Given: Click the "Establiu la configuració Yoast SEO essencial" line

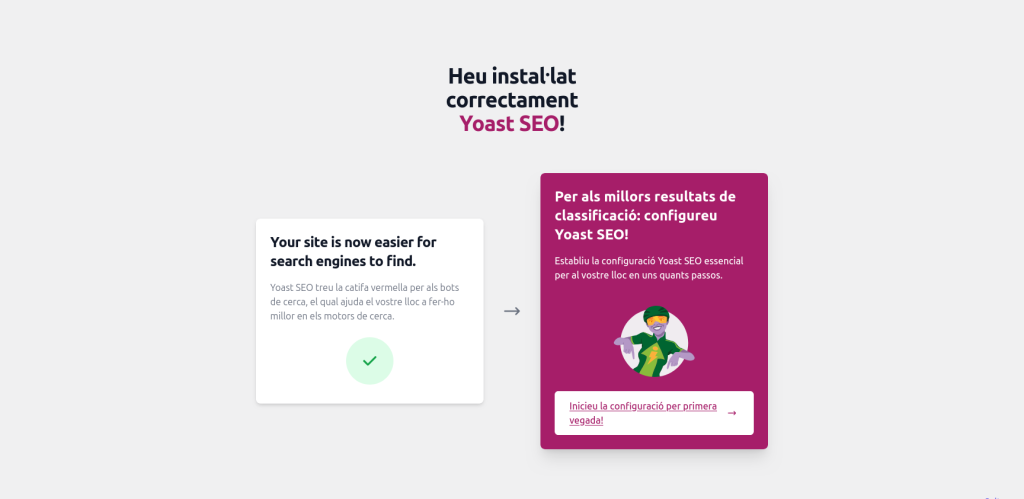Looking at the screenshot, I should (649, 261).
